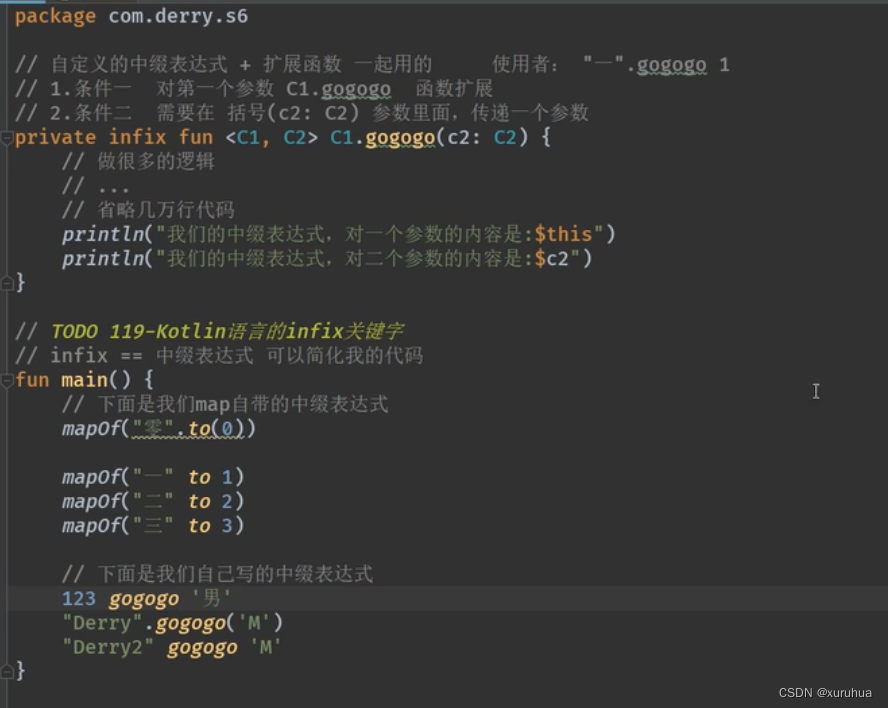Viewport: 888px width, 708px height.
Task: Click gogogo in the function declaration
Action: click(x=400, y=138)
